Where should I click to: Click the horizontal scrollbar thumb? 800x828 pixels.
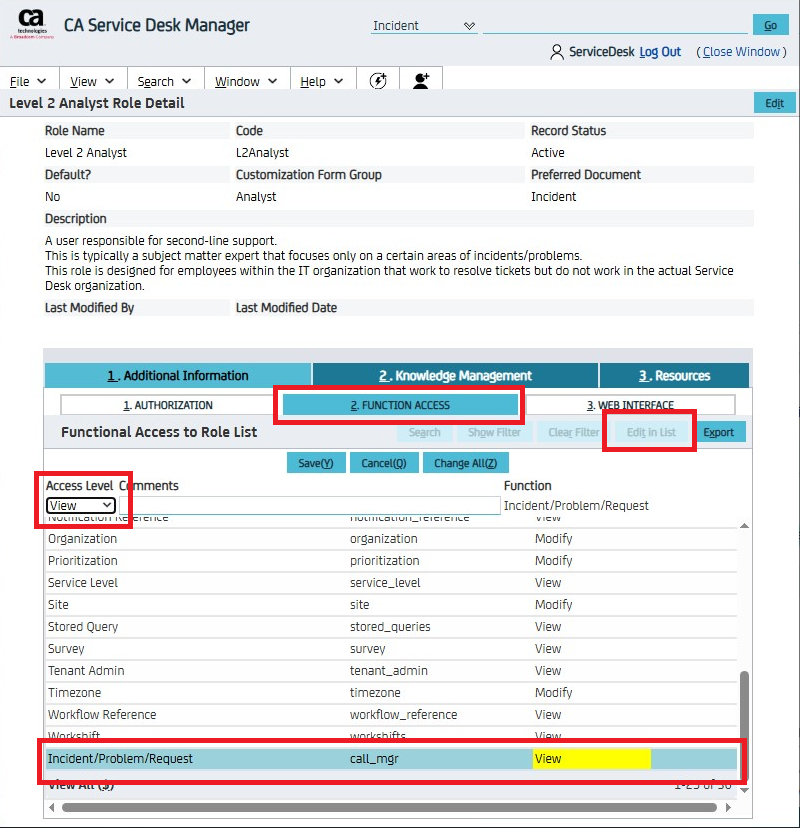[x=389, y=807]
